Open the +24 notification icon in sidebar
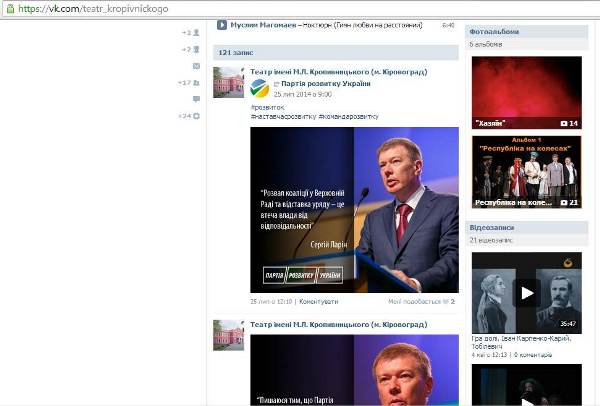600x406 pixels. [196, 116]
